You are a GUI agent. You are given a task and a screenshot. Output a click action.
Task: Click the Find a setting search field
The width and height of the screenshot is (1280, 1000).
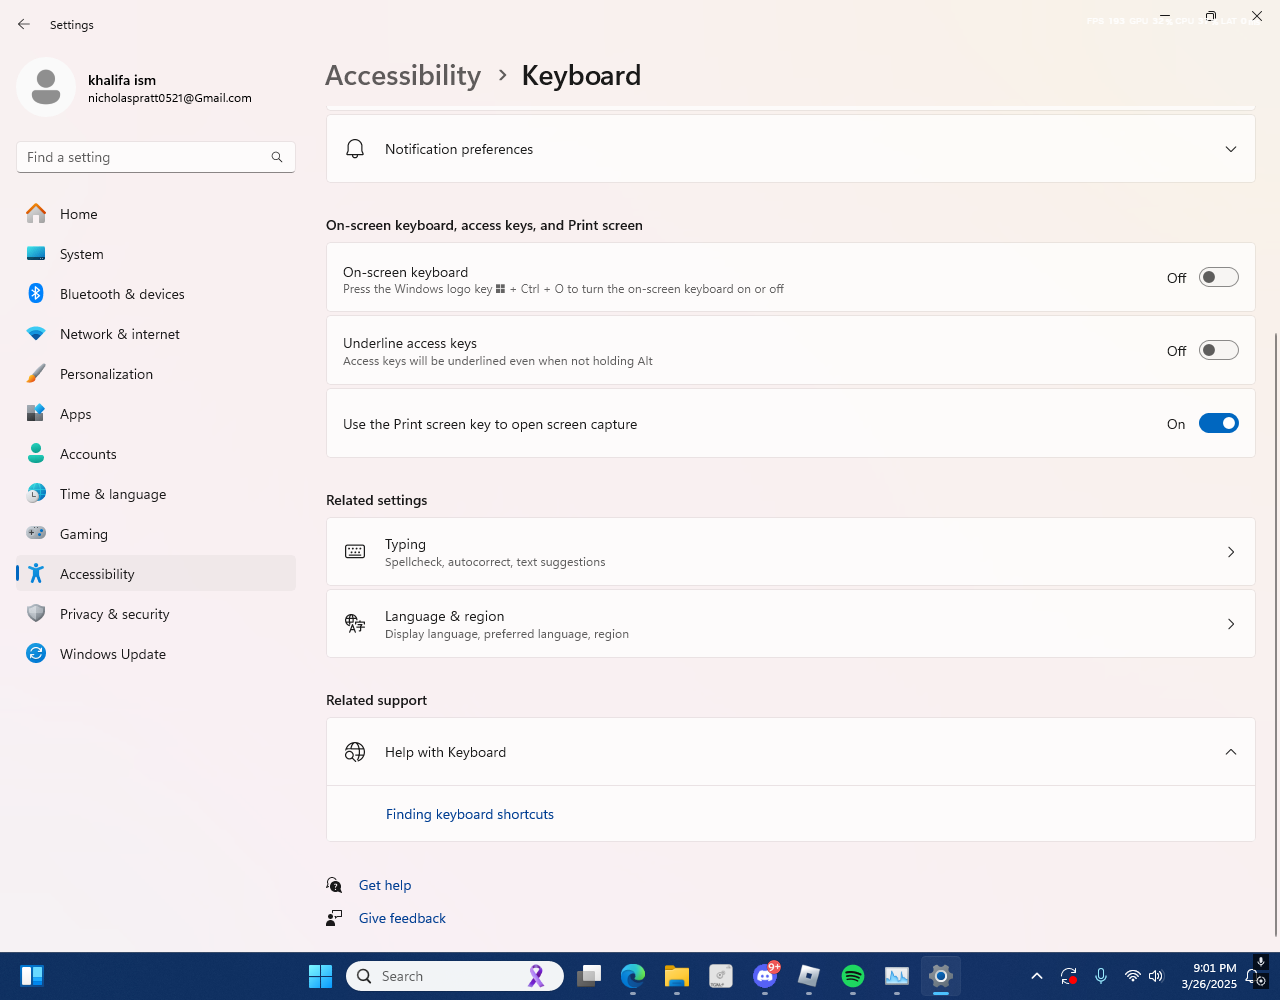click(156, 157)
